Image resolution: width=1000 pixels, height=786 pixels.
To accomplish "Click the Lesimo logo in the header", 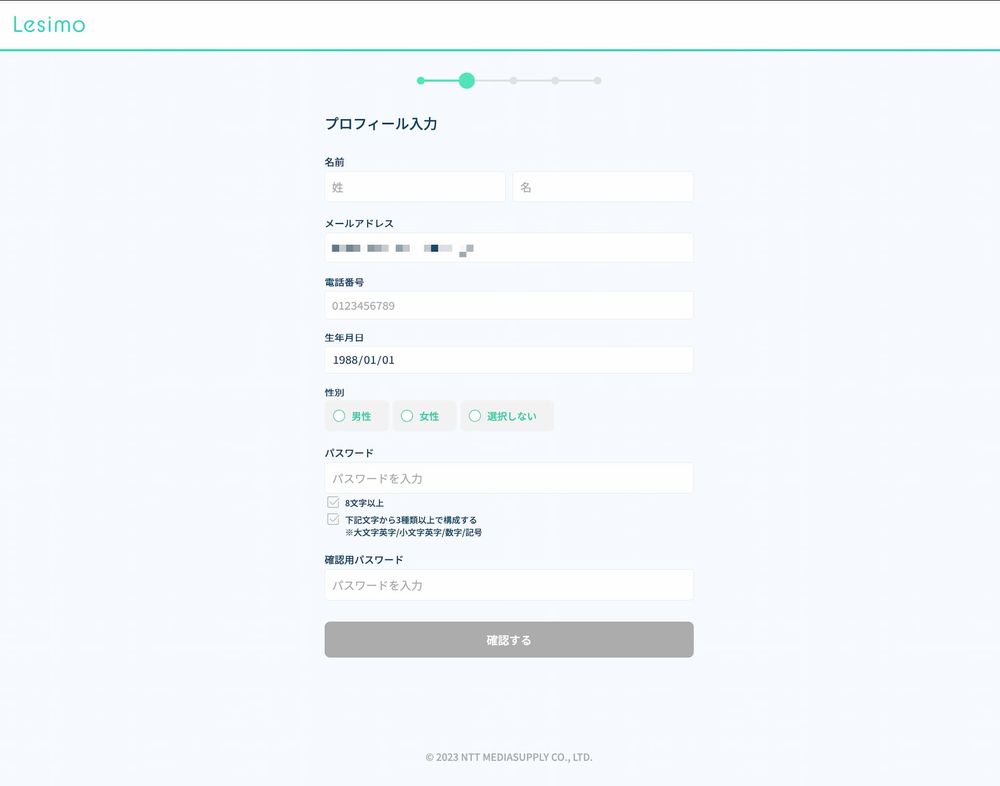I will pos(49,25).
